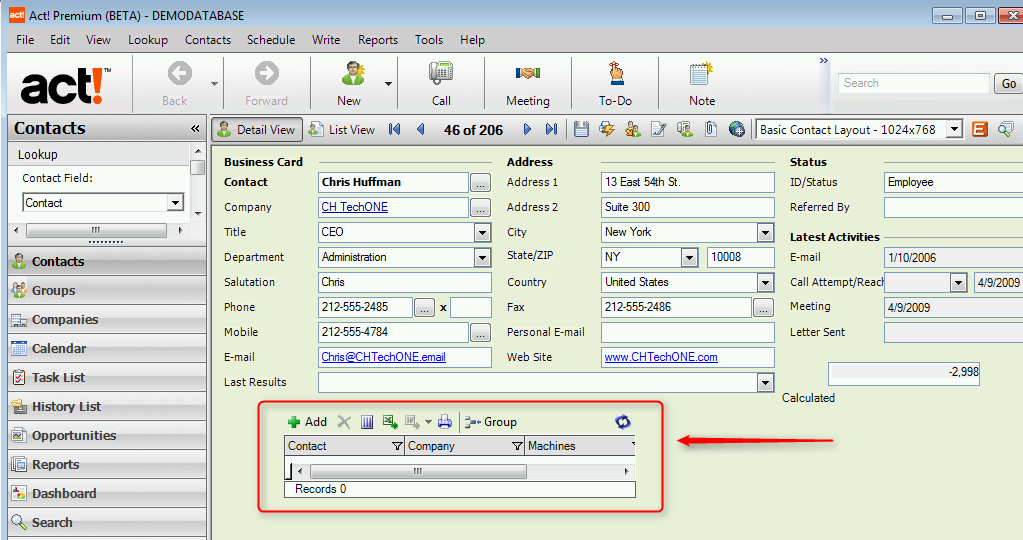Click the Forward navigation button
This screenshot has height=540, width=1023.
pyautogui.click(x=266, y=83)
